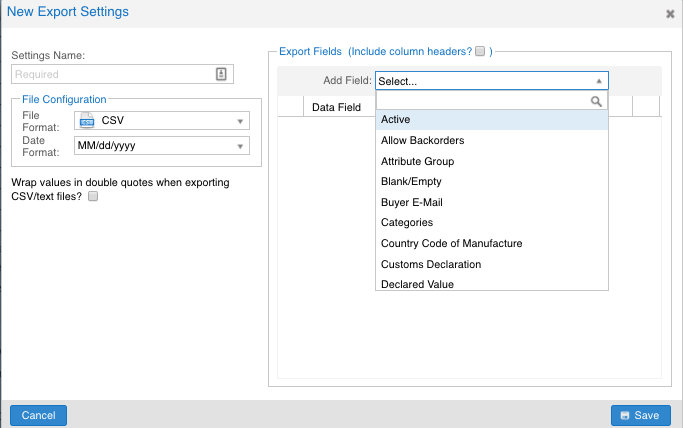Image resolution: width=683 pixels, height=428 pixels.
Task: Click the Data Field column header
Action: [336, 107]
